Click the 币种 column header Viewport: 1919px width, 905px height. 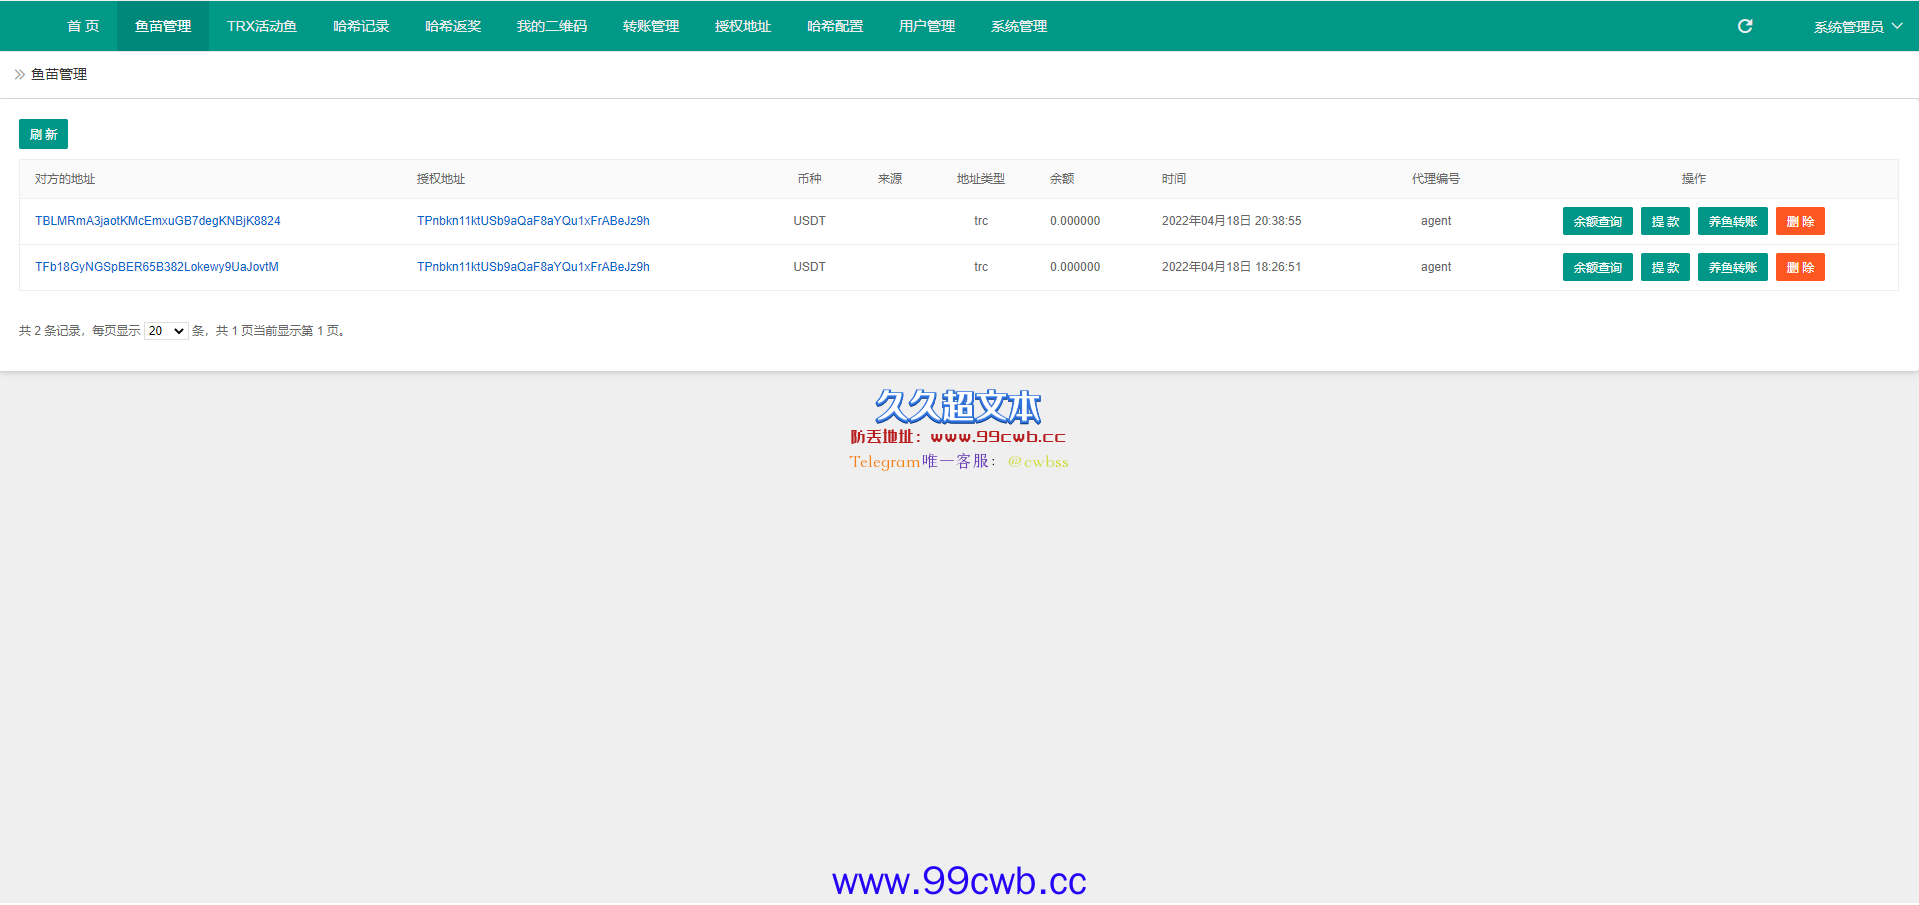coord(809,179)
